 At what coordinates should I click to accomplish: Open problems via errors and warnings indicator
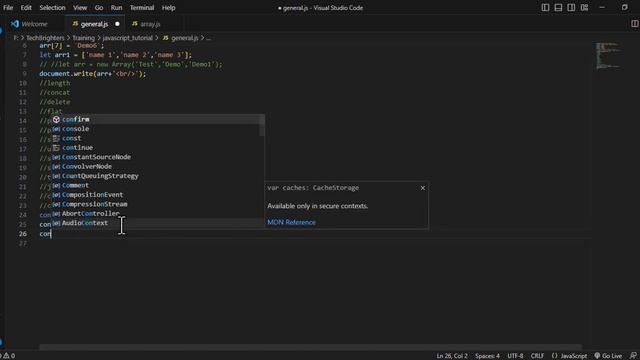pos(8,356)
